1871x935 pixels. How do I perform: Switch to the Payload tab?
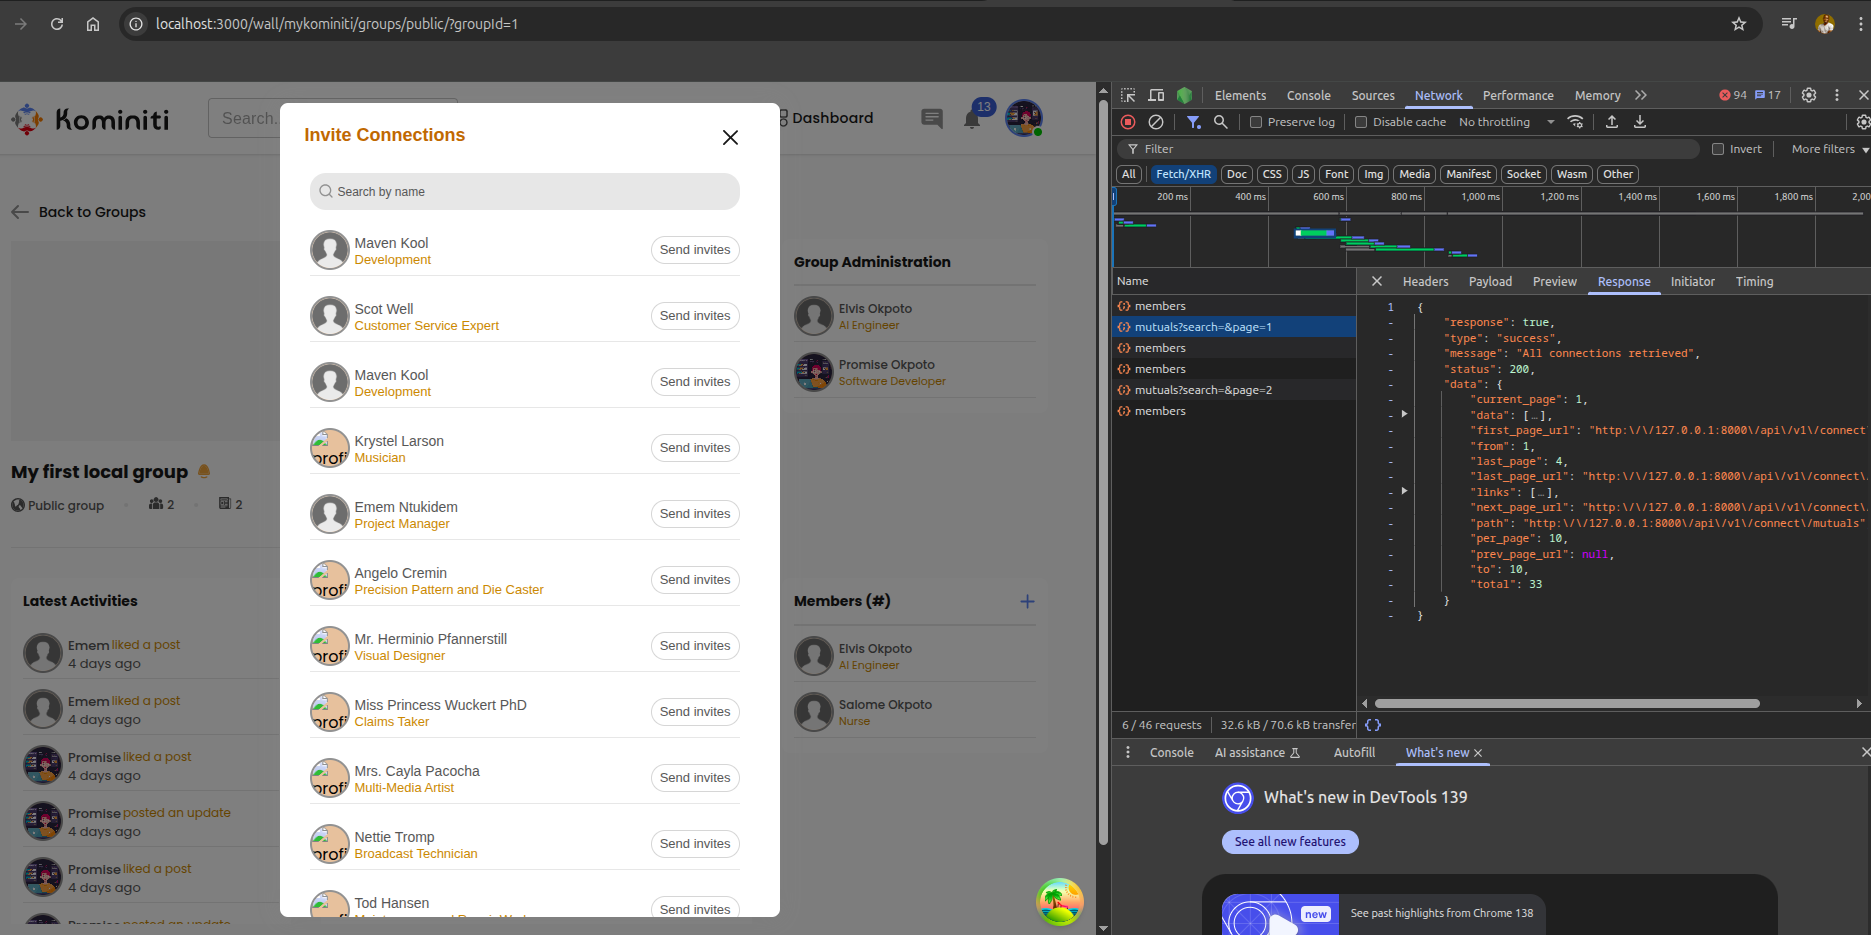(1490, 282)
